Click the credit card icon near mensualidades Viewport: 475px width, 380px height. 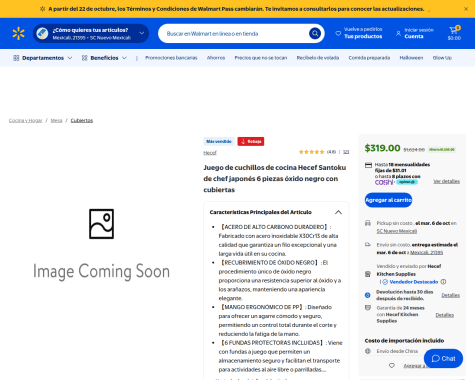point(368,165)
